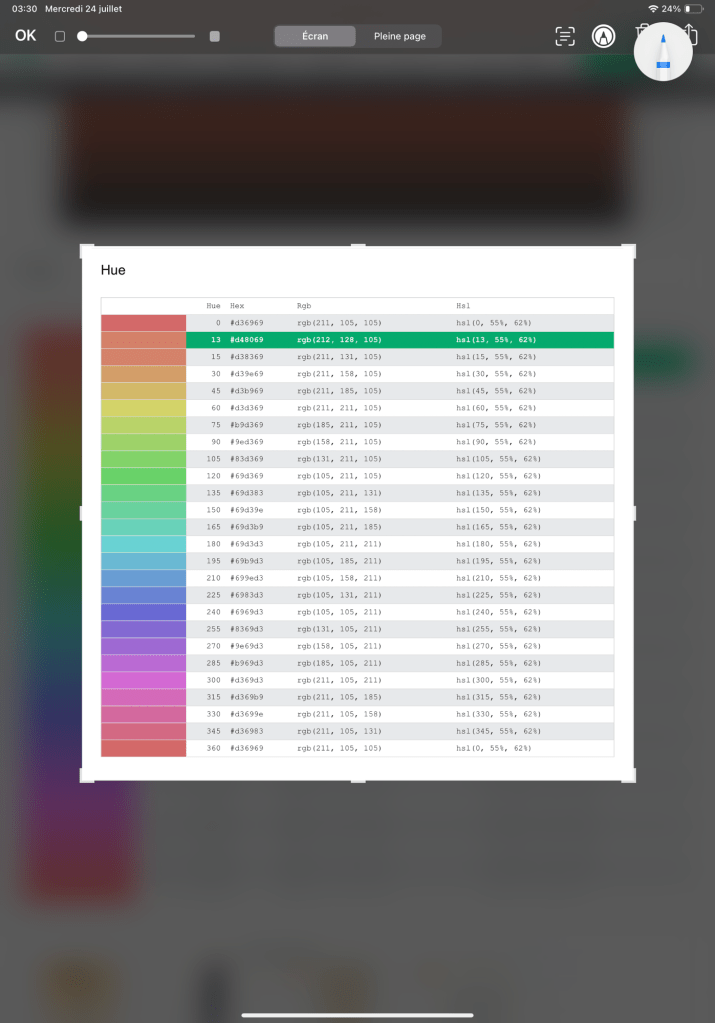
Task: Click the top-center crop edge handle
Action: [x=357, y=246]
